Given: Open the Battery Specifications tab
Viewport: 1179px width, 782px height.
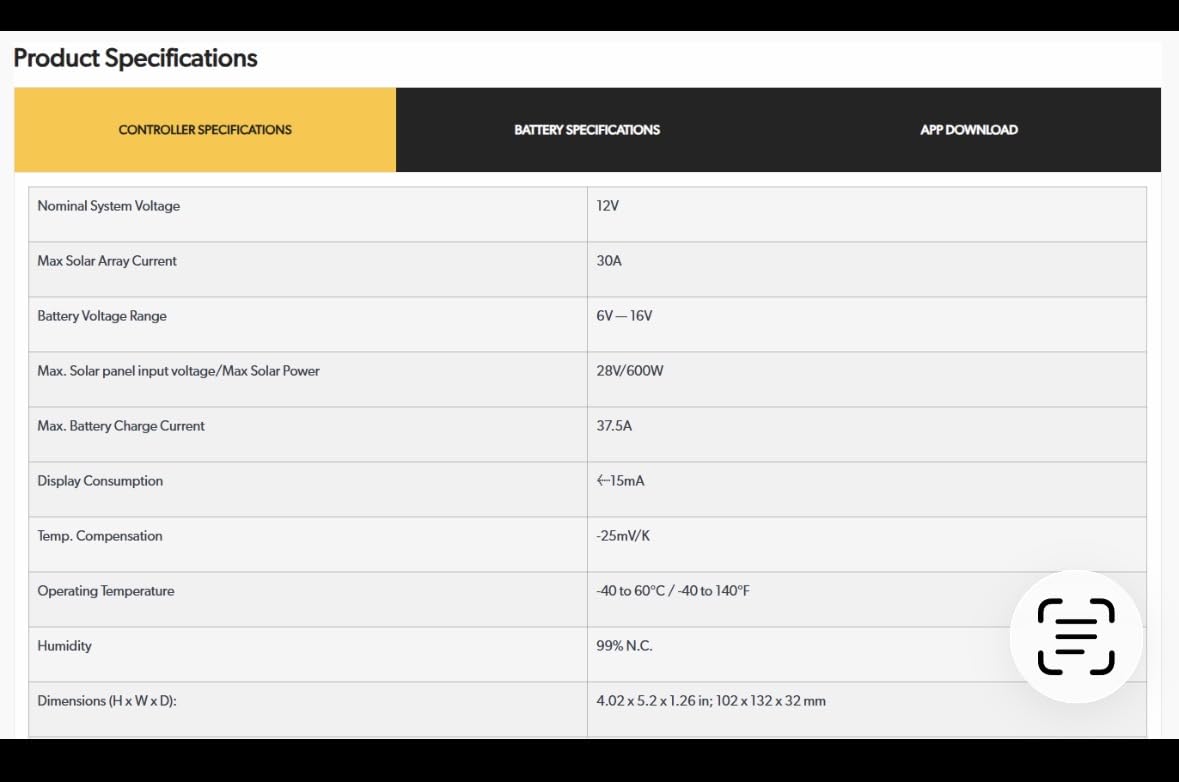Looking at the screenshot, I should coord(587,129).
